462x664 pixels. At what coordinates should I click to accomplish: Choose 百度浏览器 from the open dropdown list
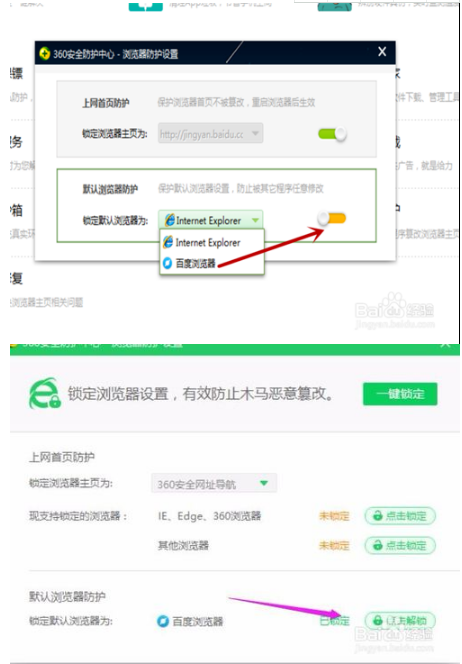point(211,263)
